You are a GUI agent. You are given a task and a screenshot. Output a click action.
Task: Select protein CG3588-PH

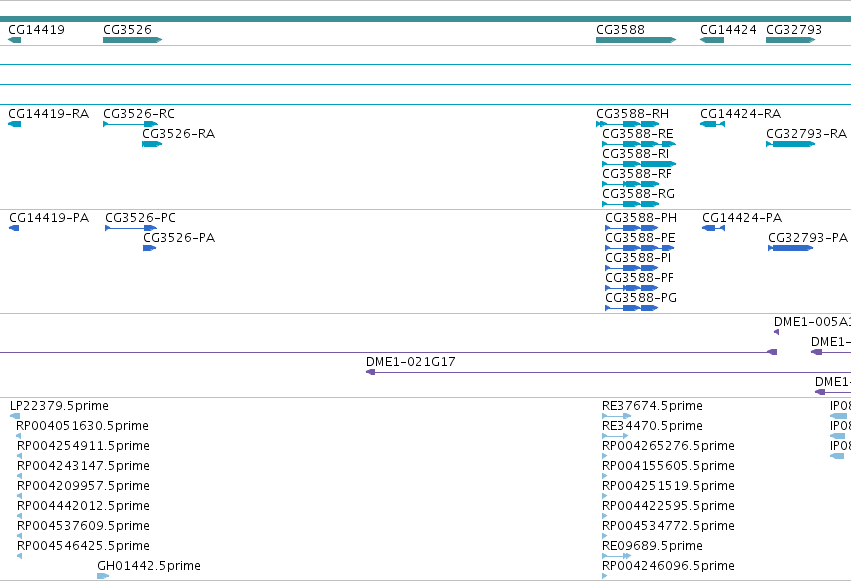coord(641,218)
